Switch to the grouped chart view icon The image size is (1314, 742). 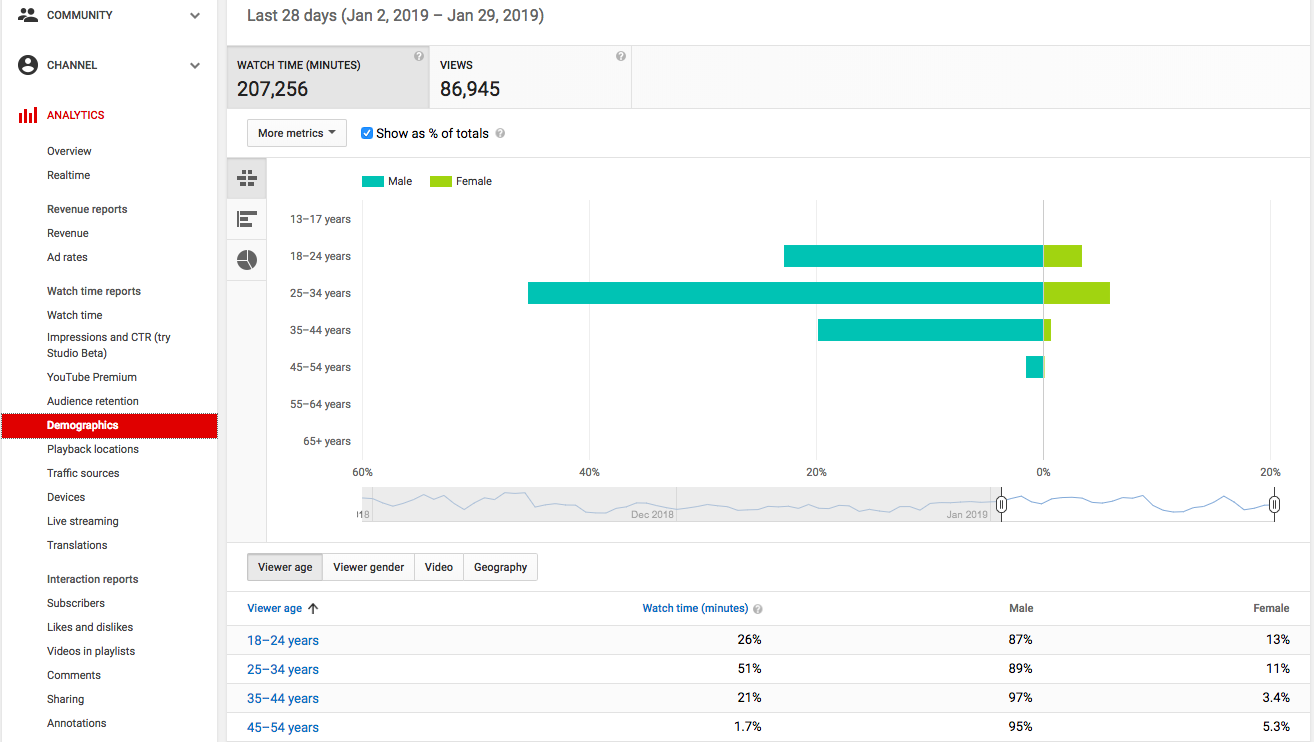(x=246, y=178)
